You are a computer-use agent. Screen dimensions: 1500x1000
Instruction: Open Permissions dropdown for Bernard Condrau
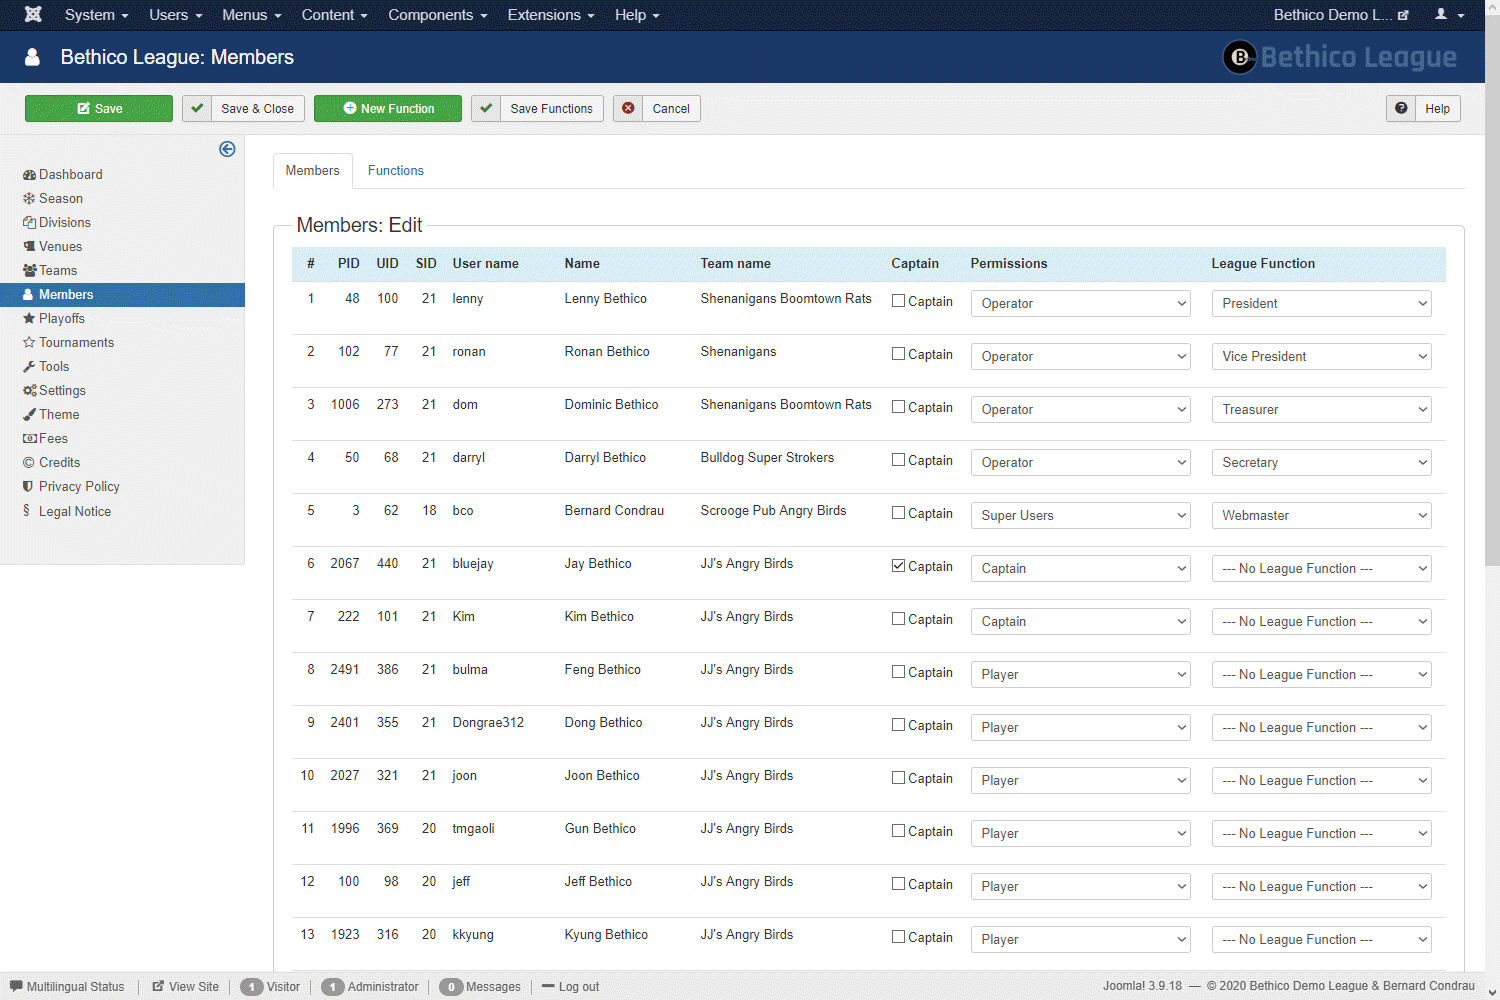[x=1080, y=515]
